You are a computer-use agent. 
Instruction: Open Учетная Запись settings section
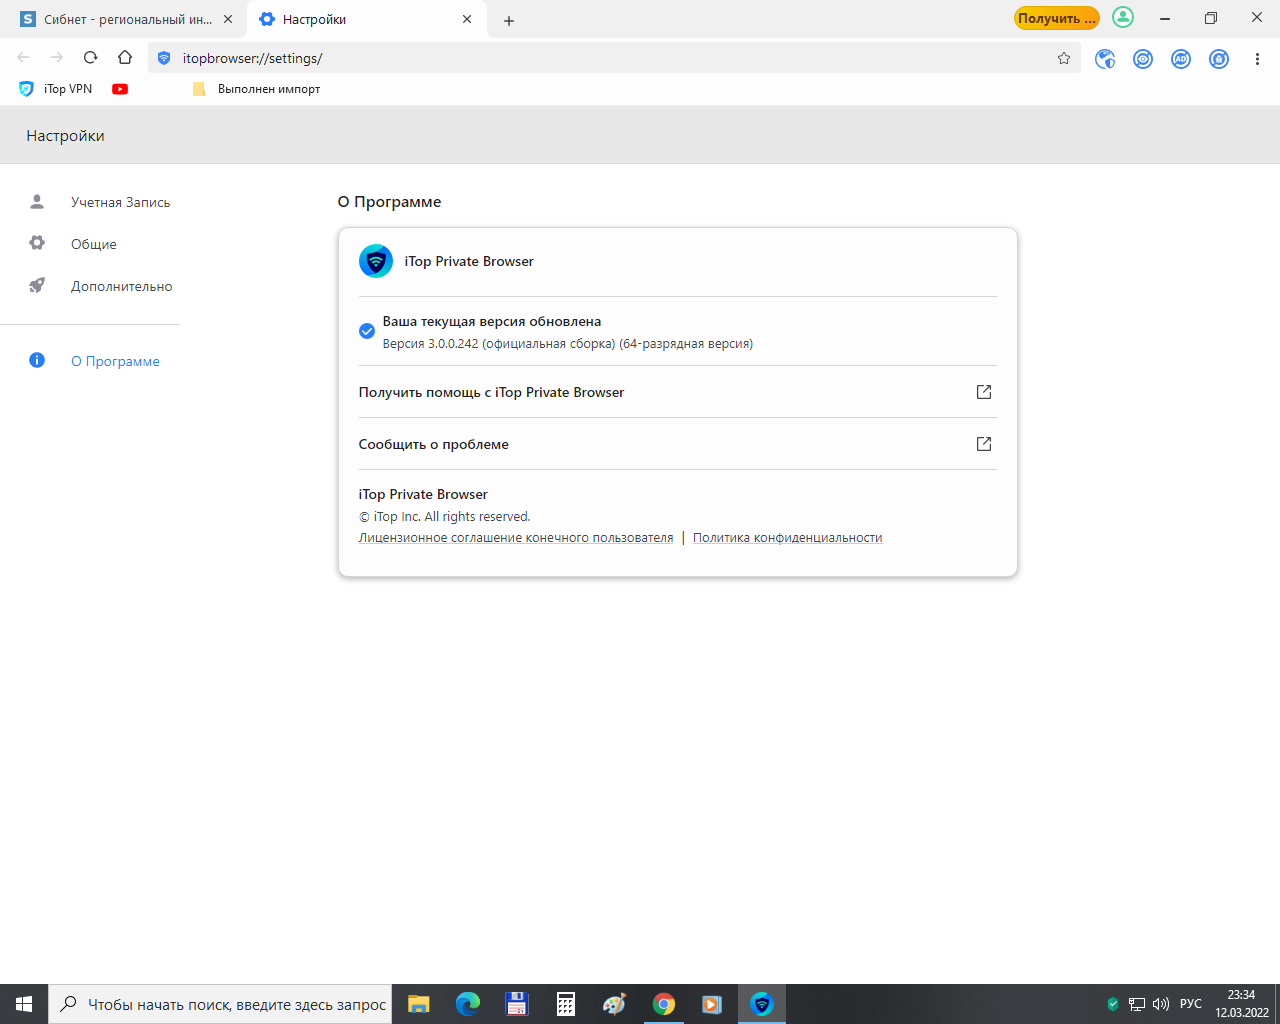(120, 202)
